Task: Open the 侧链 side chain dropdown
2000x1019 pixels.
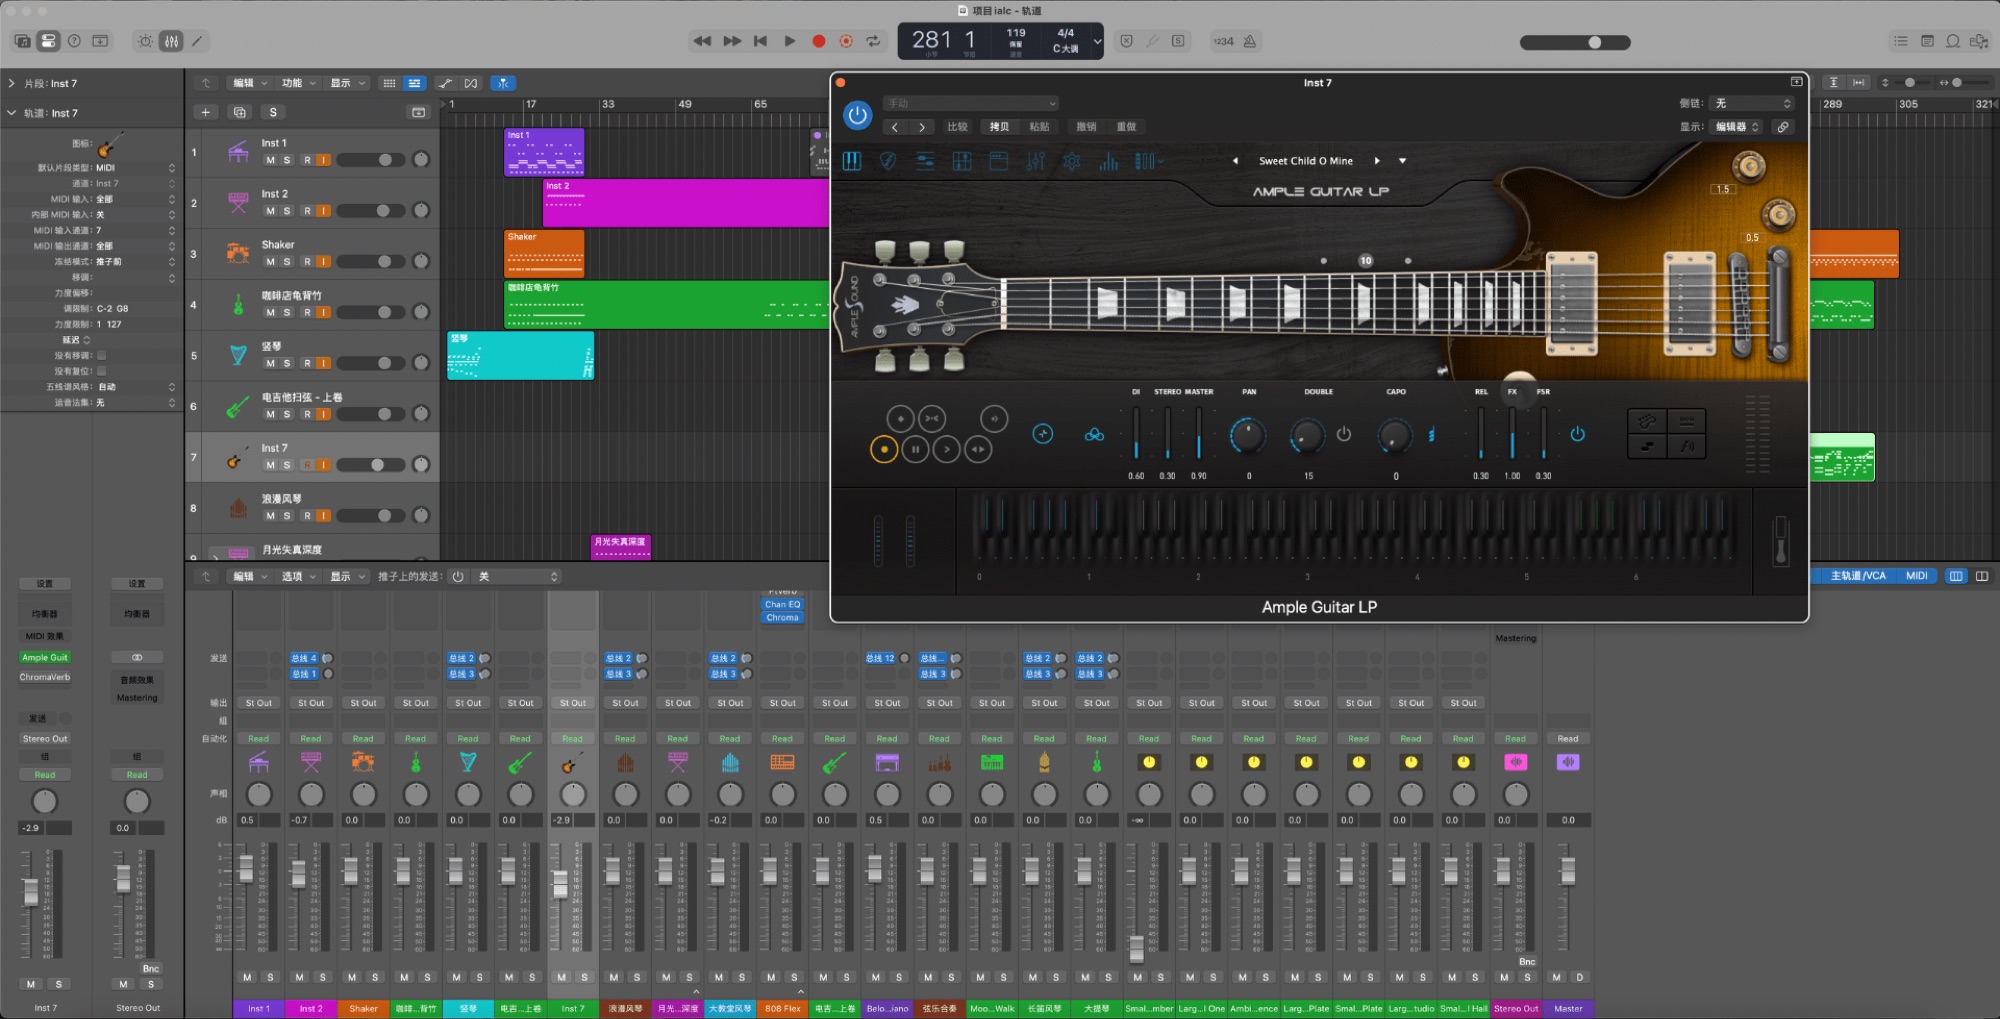Action: coord(1753,103)
